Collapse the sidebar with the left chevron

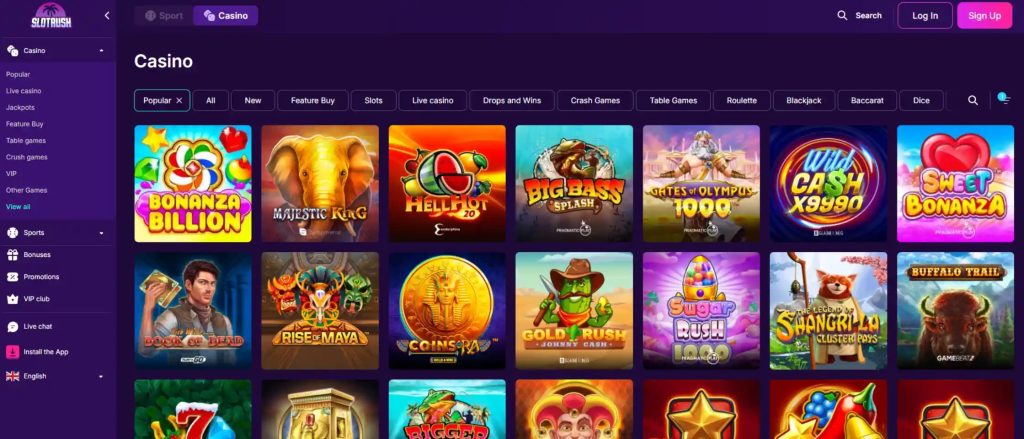coord(107,16)
